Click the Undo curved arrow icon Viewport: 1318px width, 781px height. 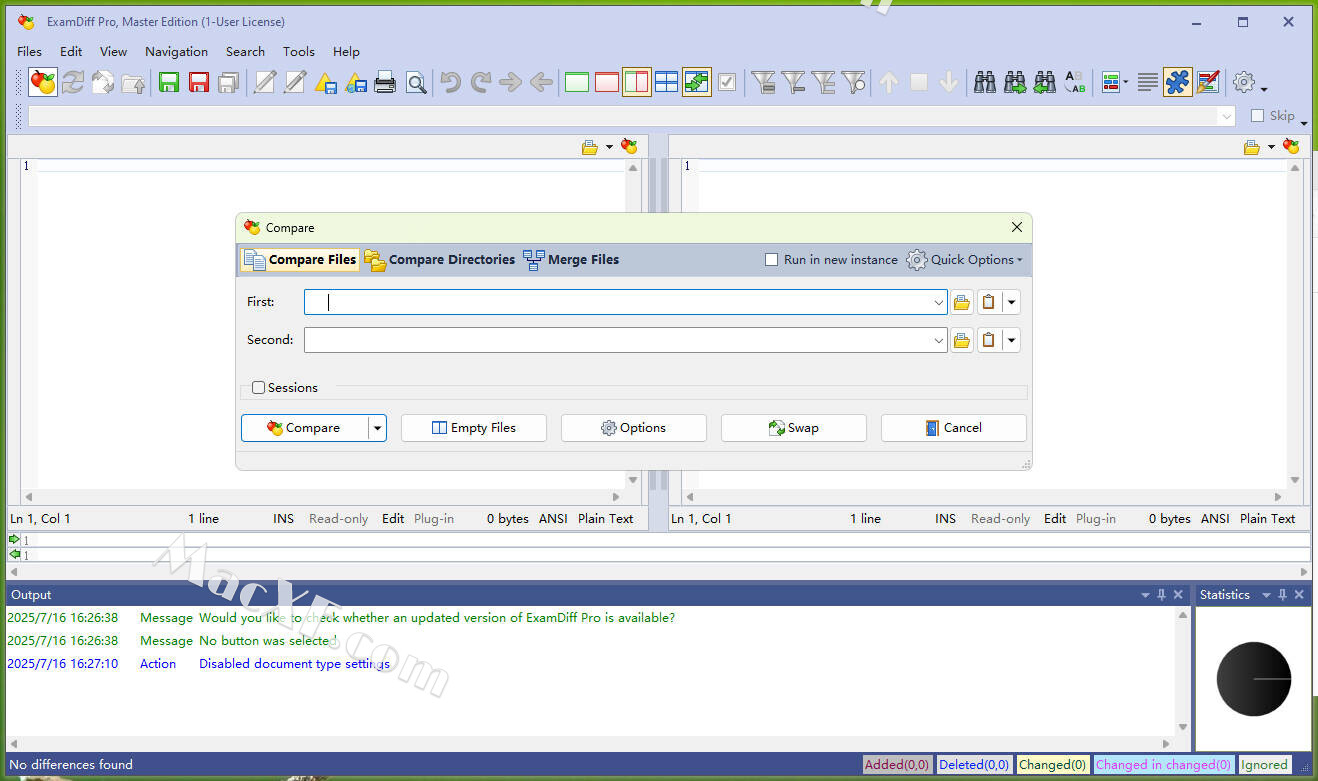coord(451,83)
